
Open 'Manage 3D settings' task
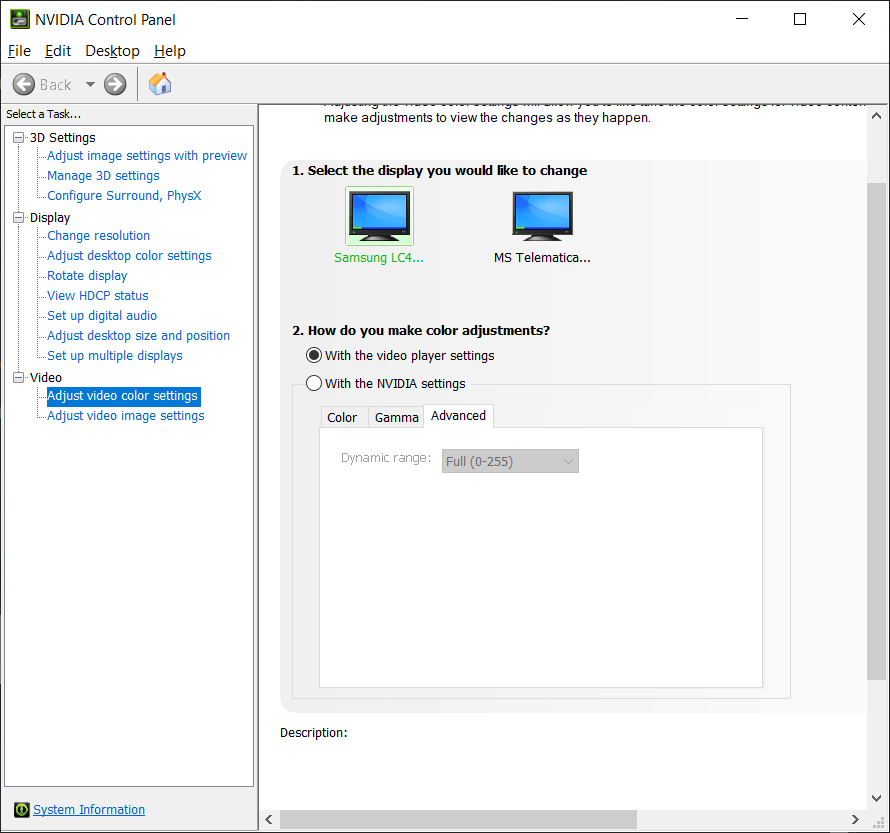click(103, 176)
